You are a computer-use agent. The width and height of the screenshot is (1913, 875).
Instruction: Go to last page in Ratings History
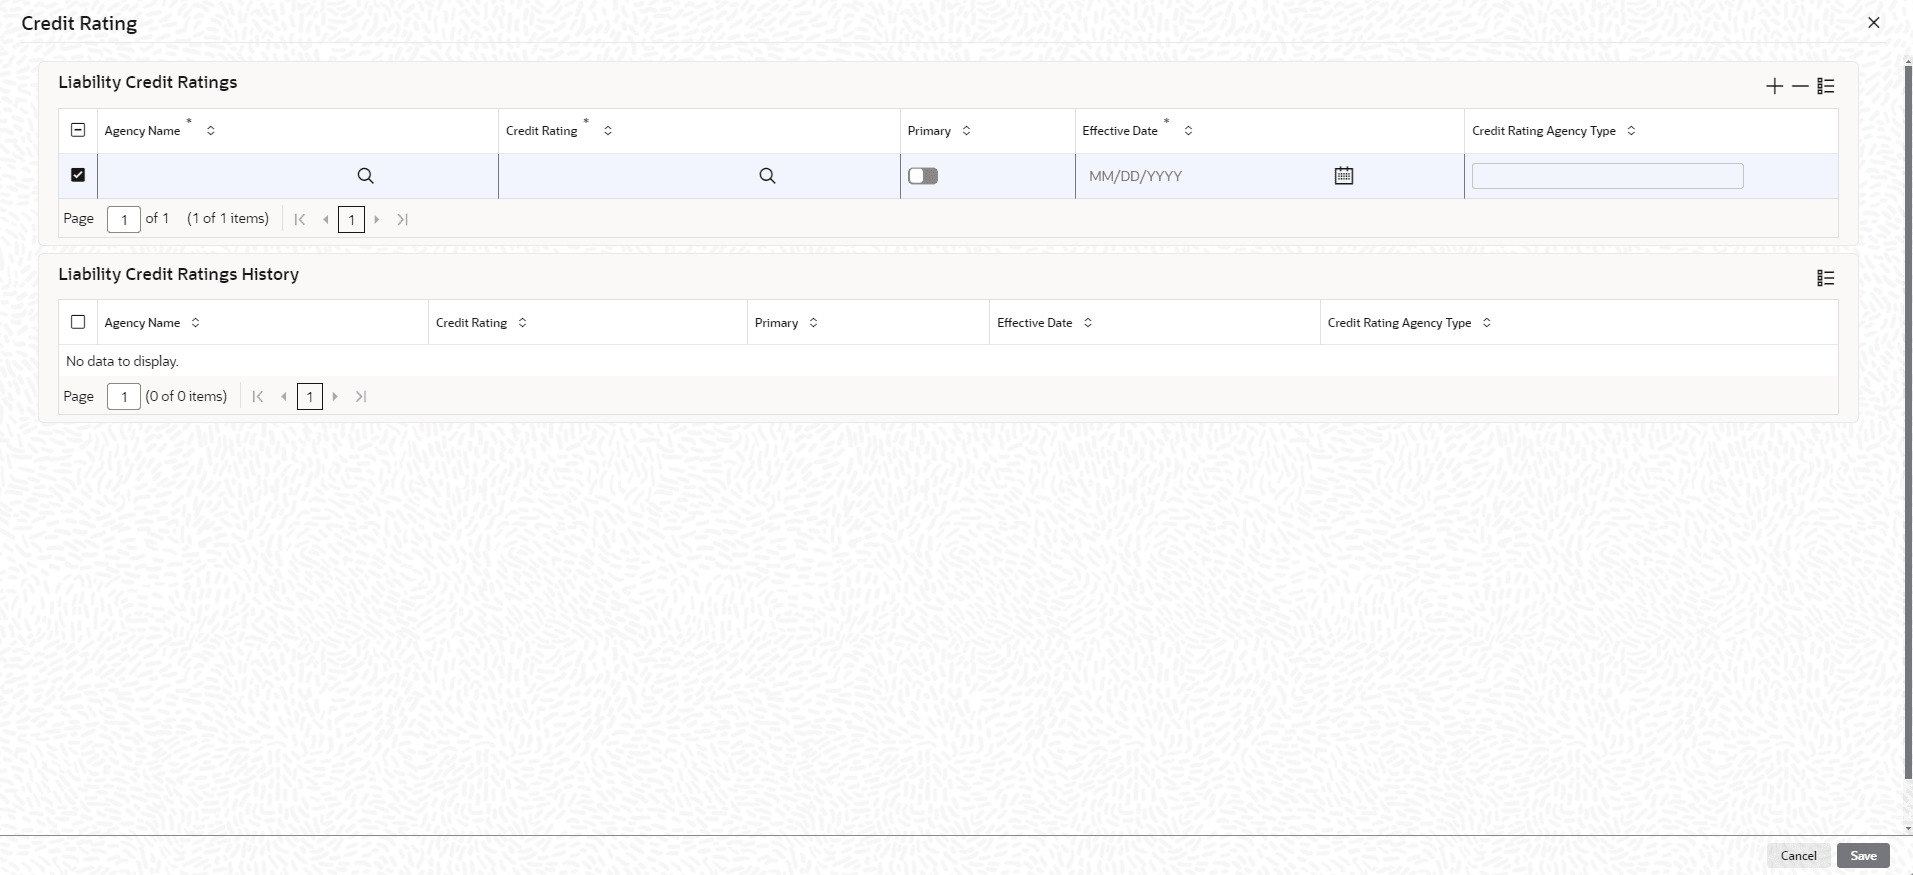point(361,397)
